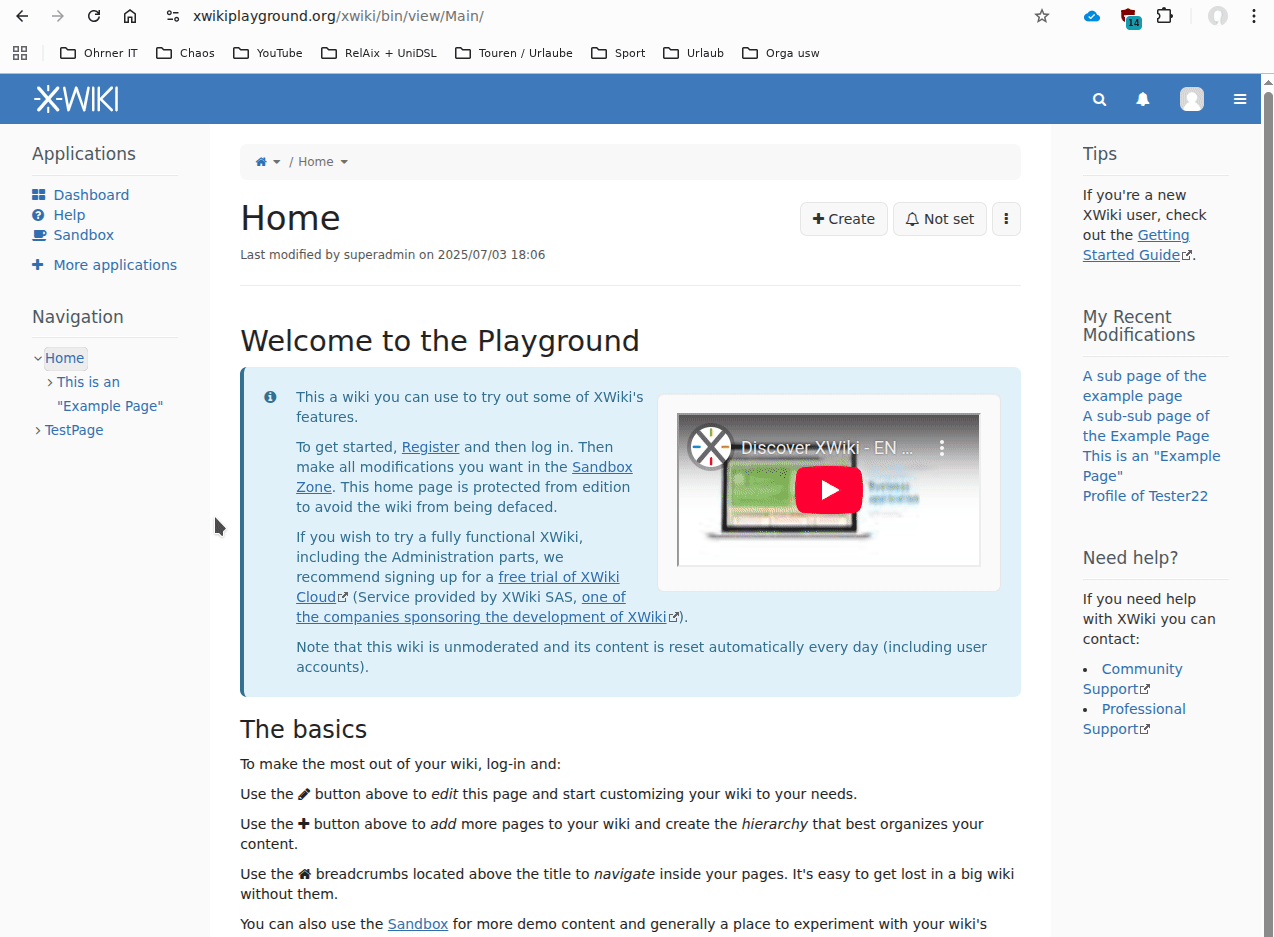Open the browser extensions puzzle icon
The image size is (1274, 937).
[1165, 16]
